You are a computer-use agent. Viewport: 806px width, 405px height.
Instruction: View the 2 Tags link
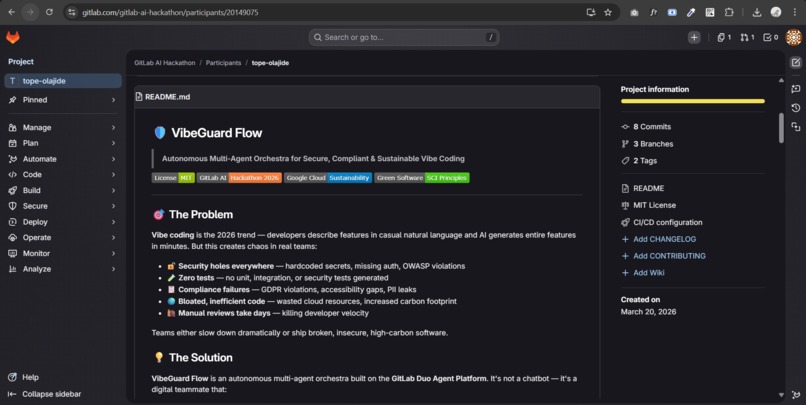click(639, 161)
